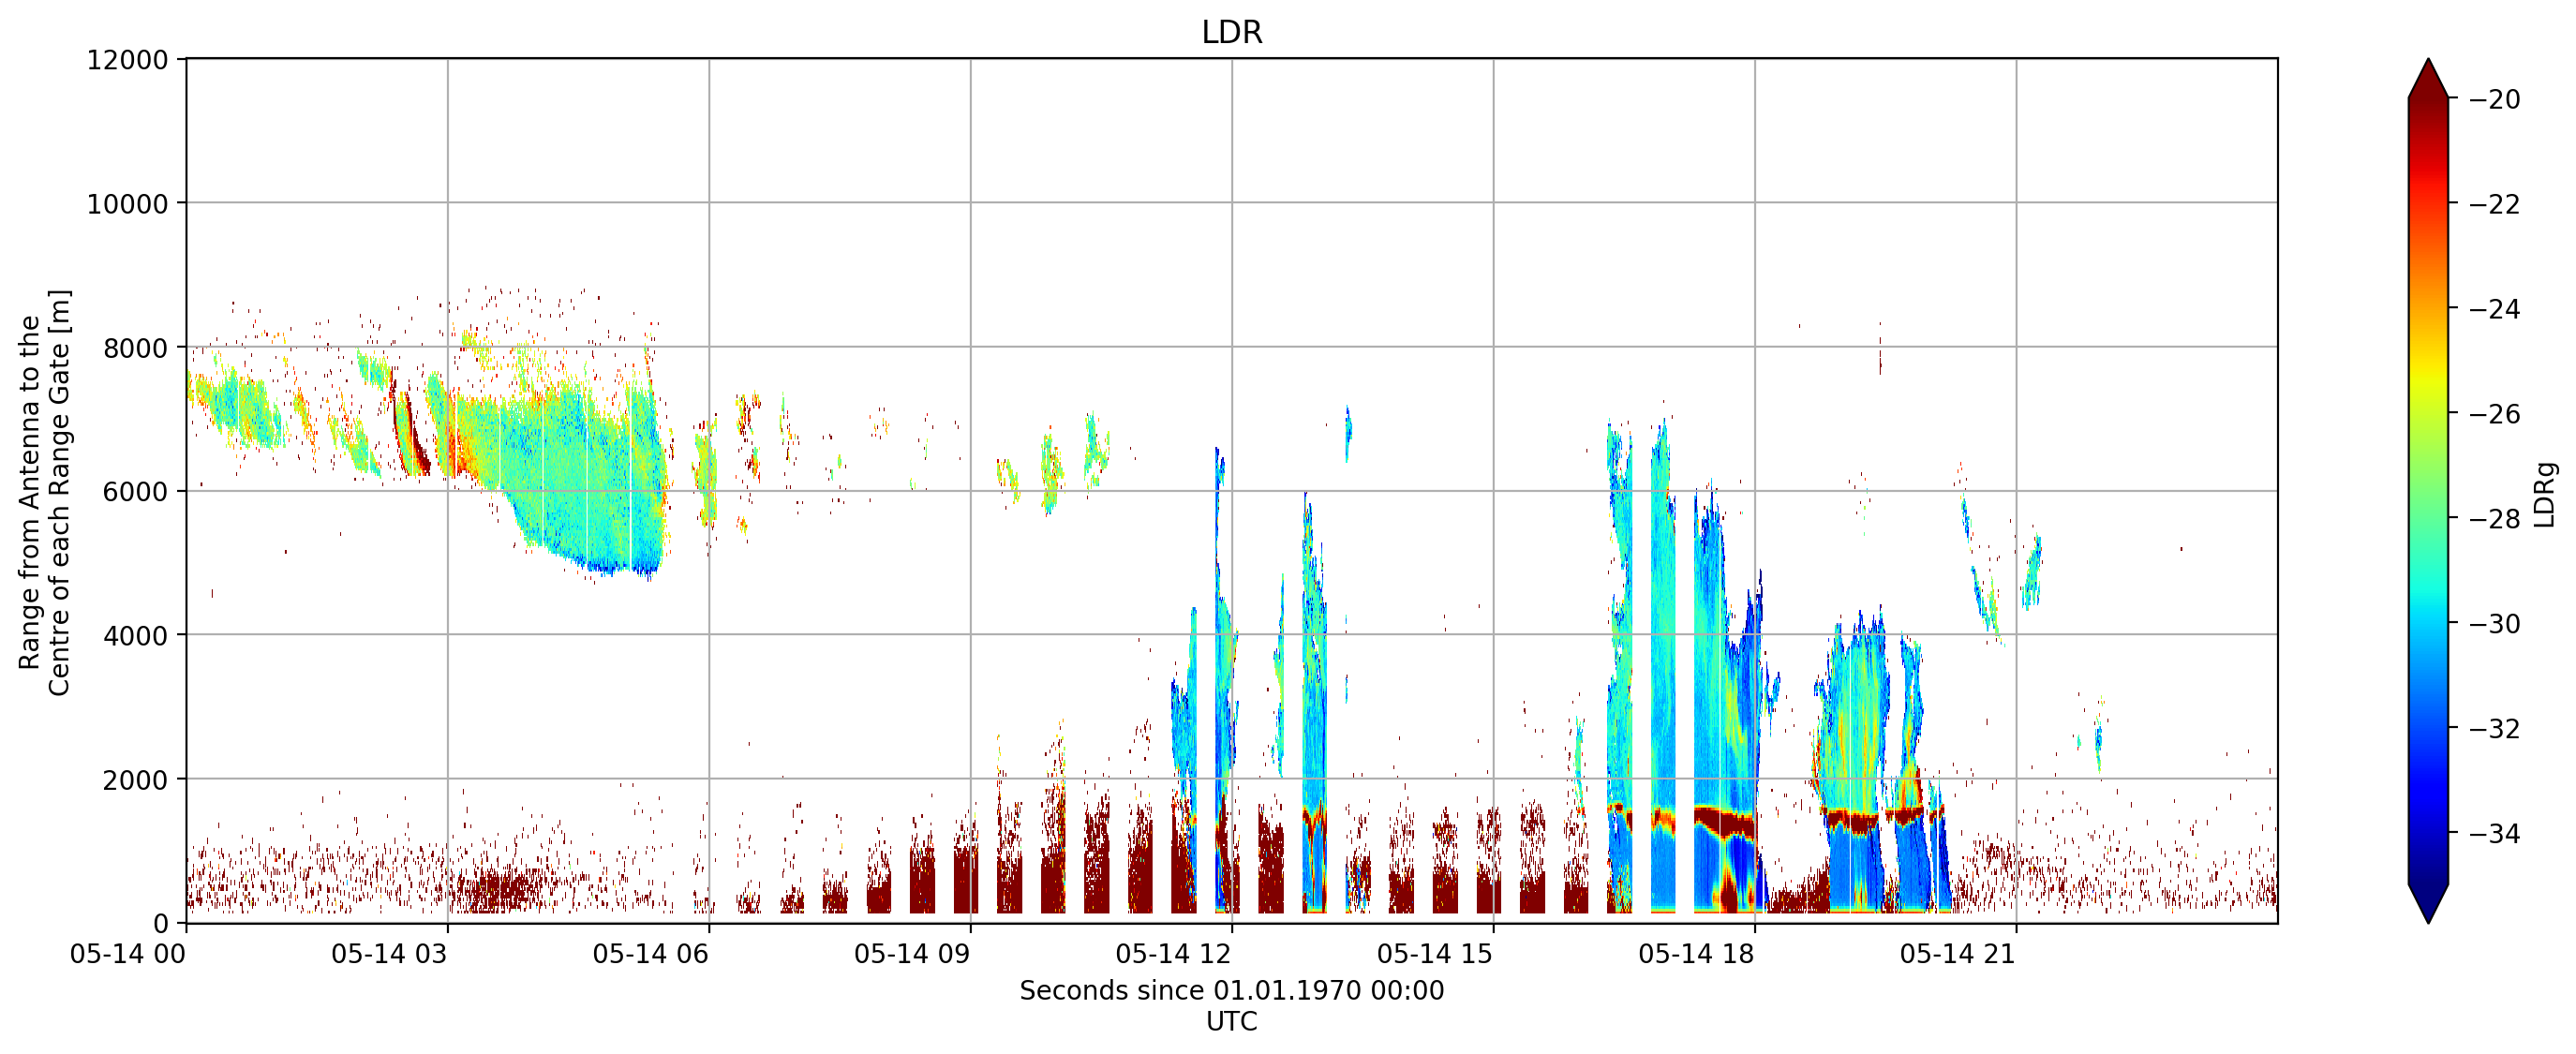Screen dimensions: 2576x1054
Task: Click the plot title "LDR"
Action: 1231,32
